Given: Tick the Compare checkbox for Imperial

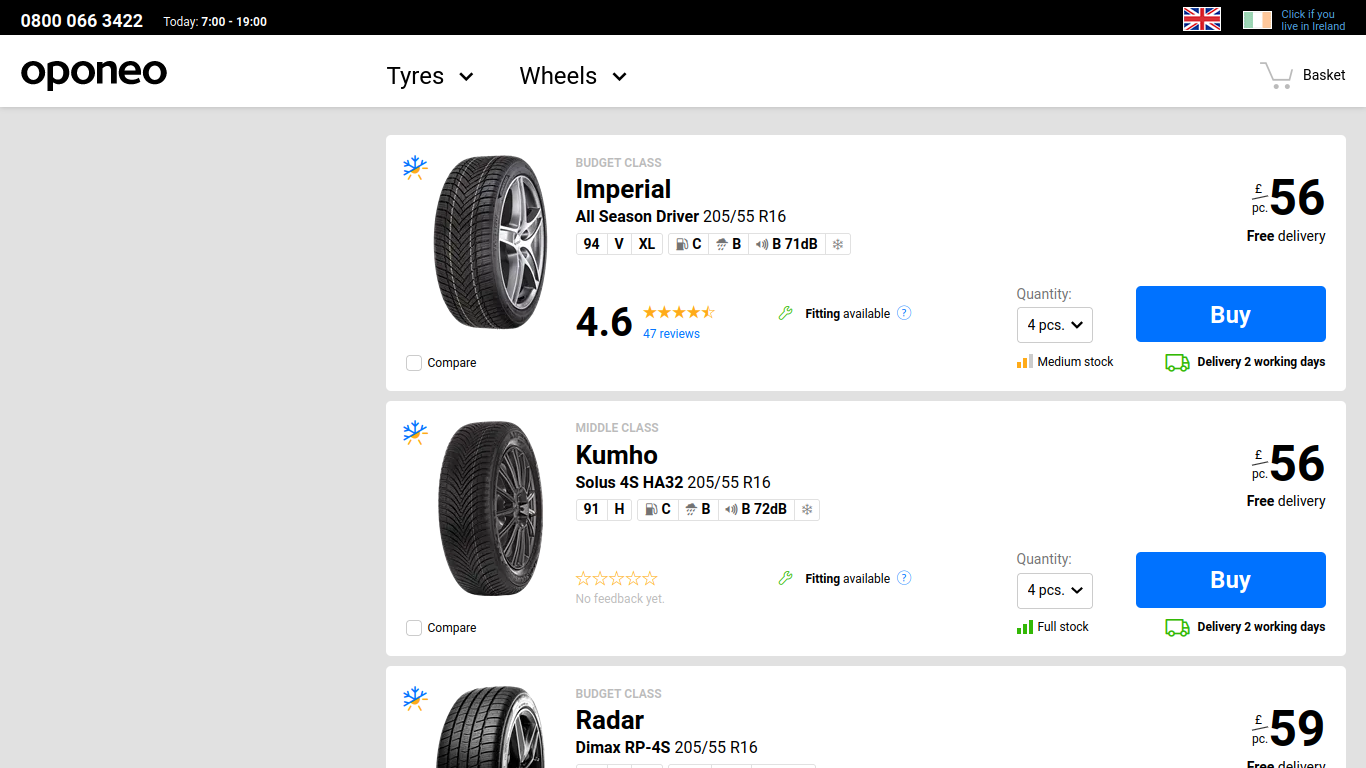Looking at the screenshot, I should point(414,363).
